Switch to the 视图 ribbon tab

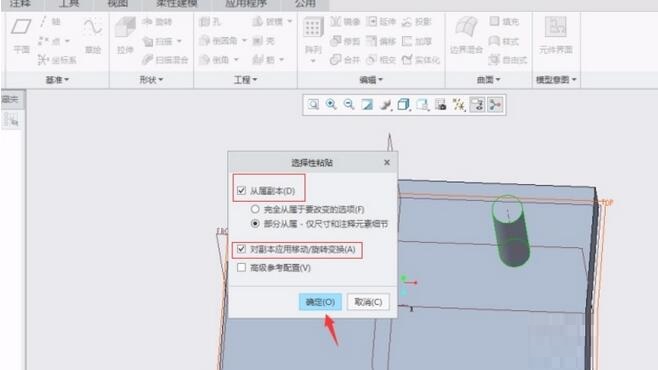coord(118,4)
